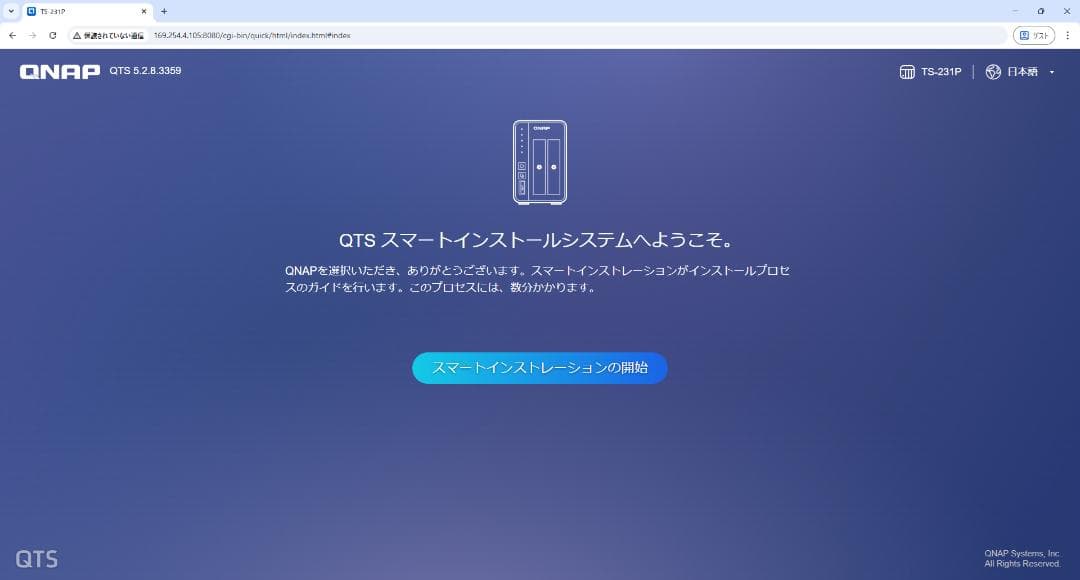
Task: Click the TS-231P model name text
Action: tap(941, 72)
